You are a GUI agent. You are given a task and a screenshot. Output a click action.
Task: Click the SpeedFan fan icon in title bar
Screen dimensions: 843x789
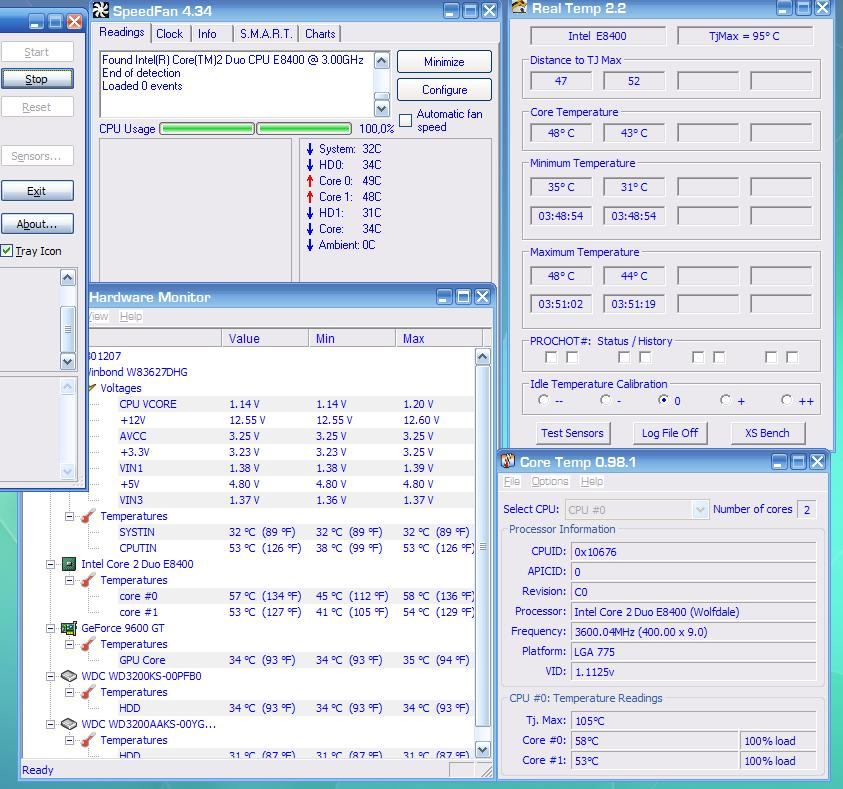(x=101, y=10)
